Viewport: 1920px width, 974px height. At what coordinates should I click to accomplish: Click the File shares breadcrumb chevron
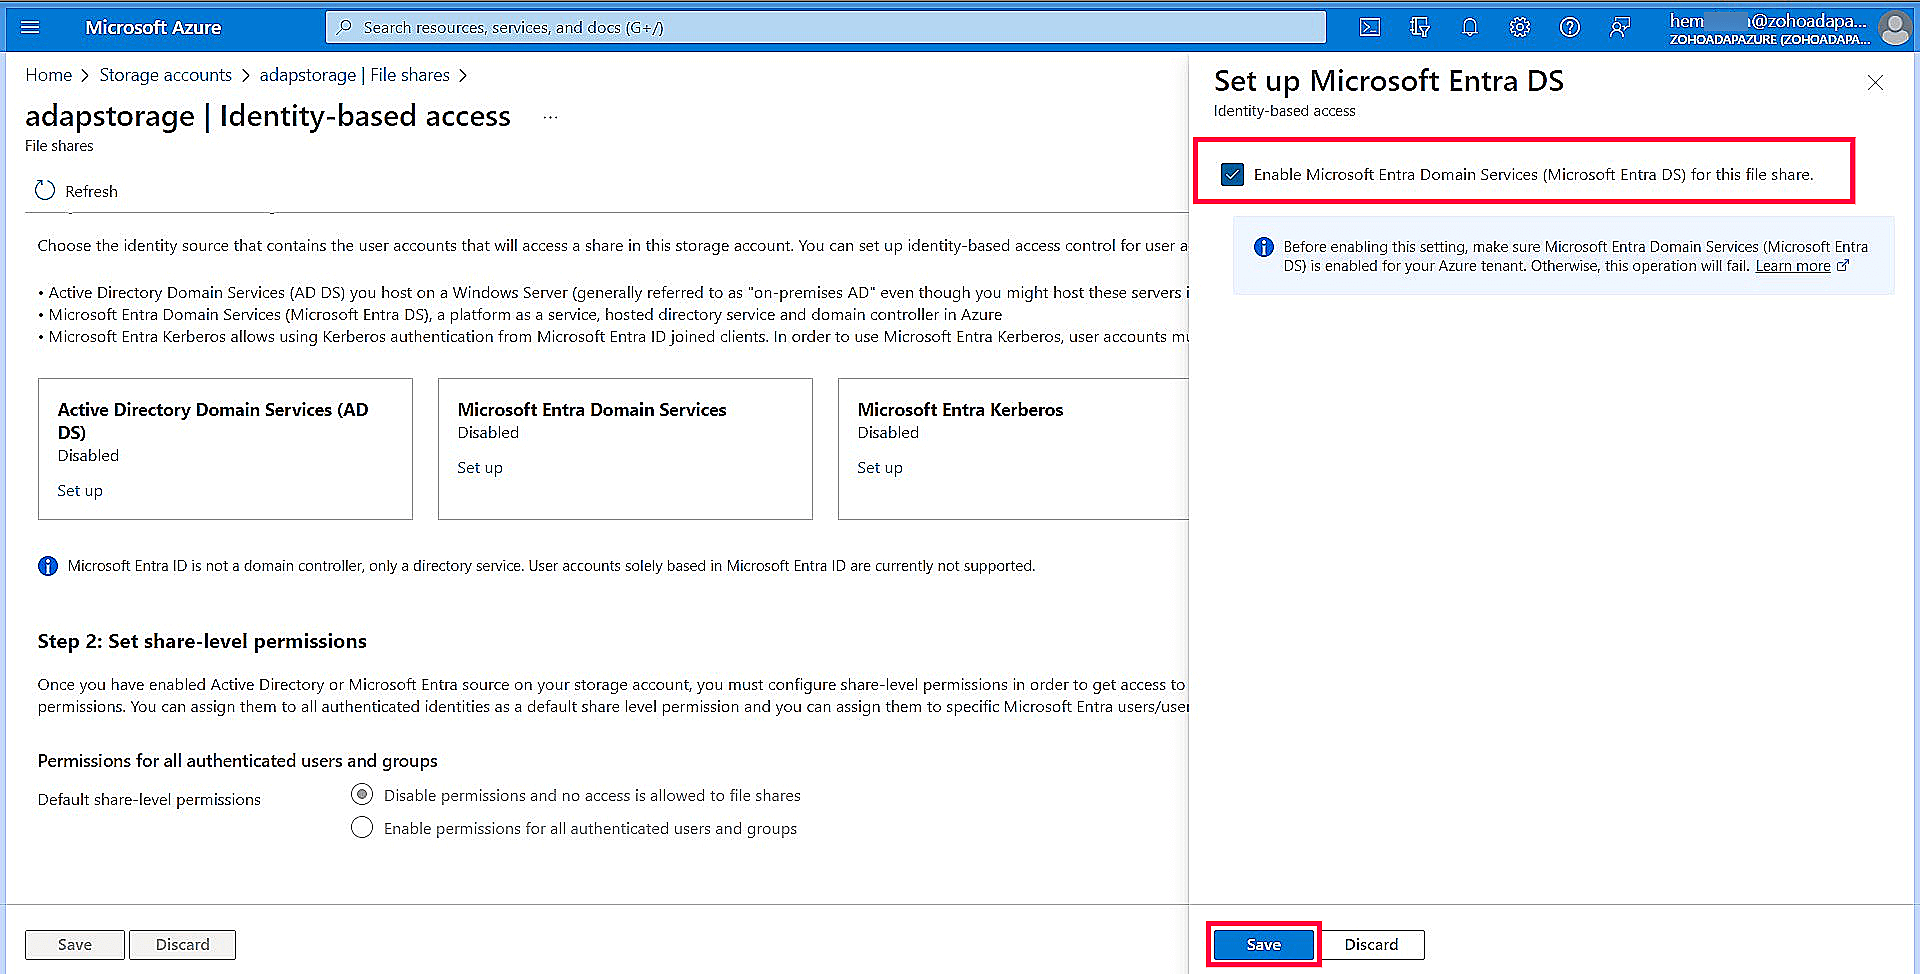462,75
